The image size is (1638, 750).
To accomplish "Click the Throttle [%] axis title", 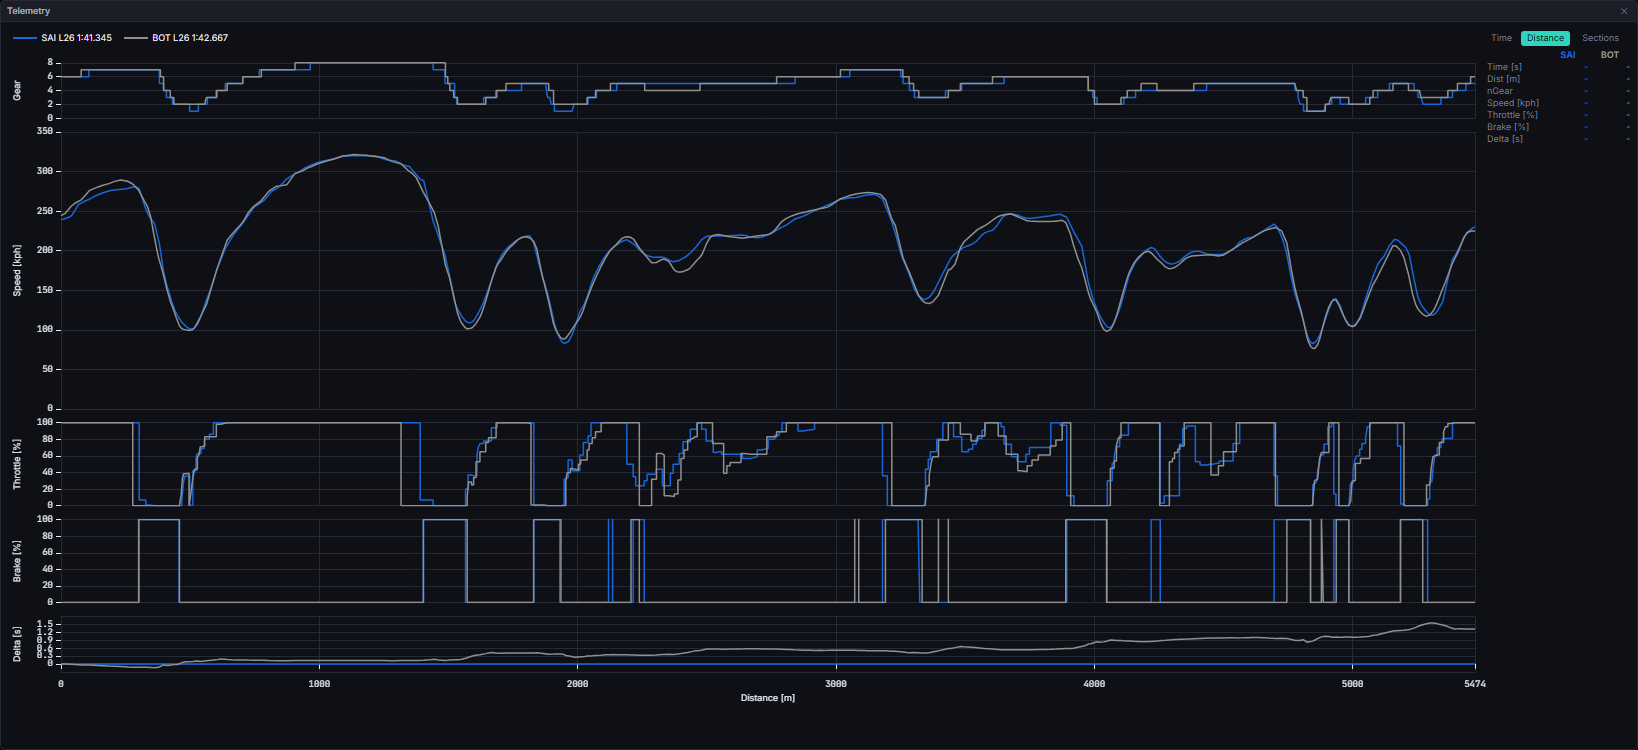I will (17, 464).
